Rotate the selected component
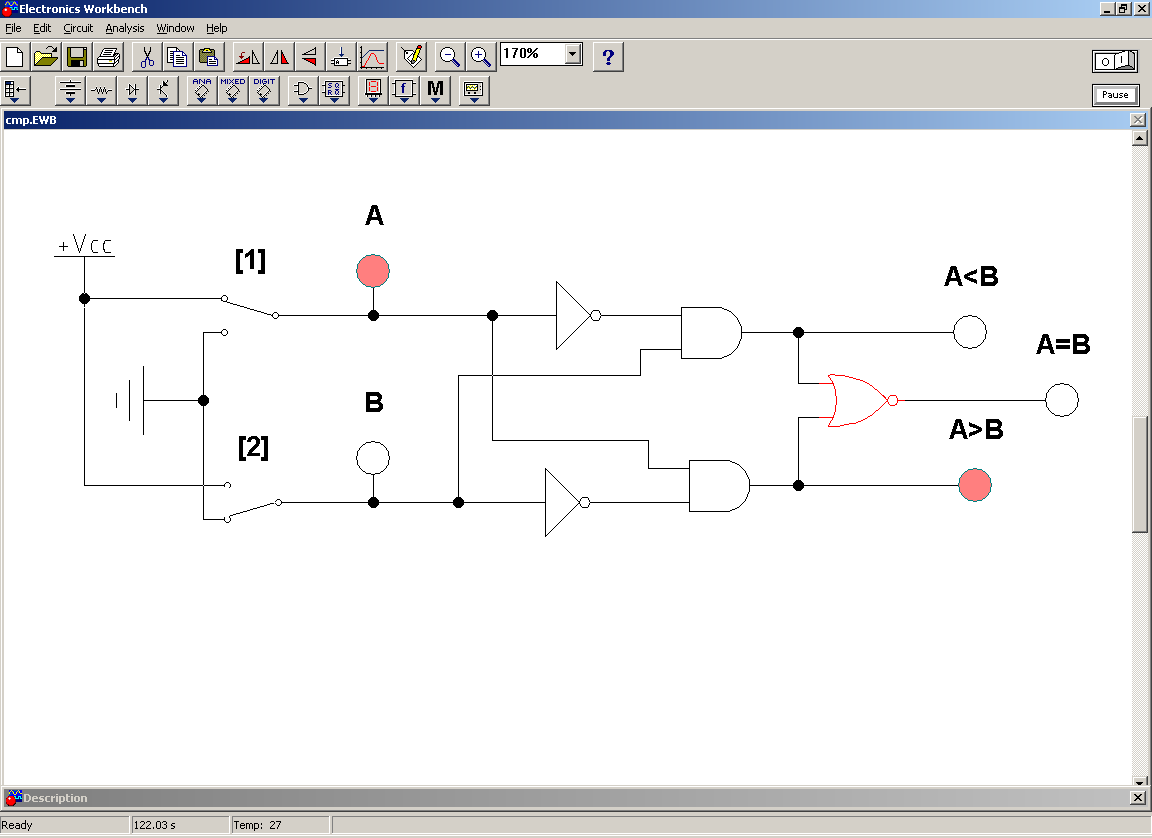 pyautogui.click(x=248, y=57)
